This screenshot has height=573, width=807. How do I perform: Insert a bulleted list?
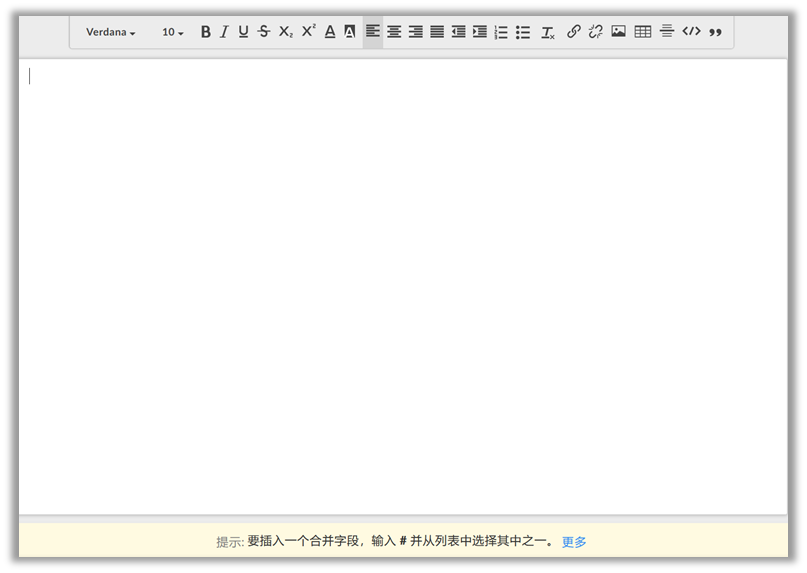(x=523, y=32)
